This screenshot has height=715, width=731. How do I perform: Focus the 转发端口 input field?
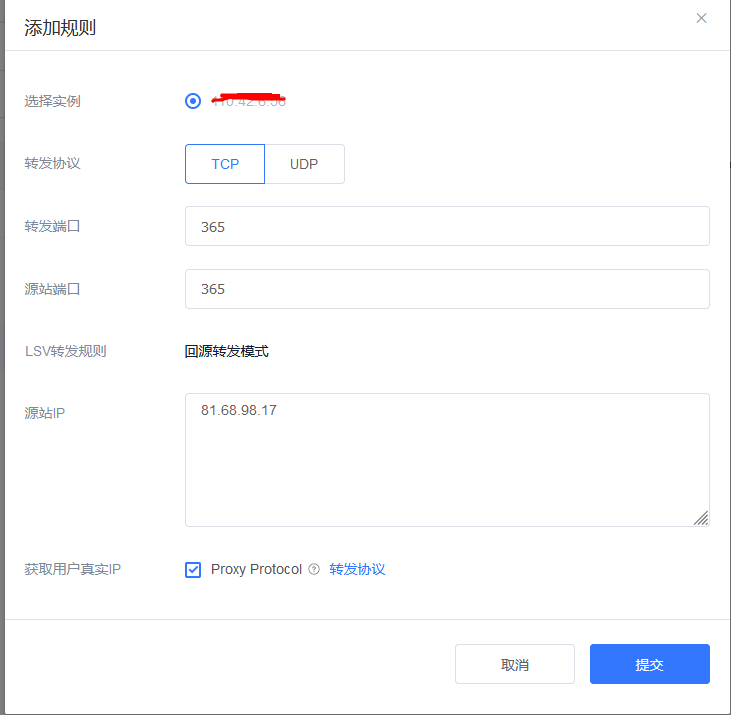click(447, 226)
